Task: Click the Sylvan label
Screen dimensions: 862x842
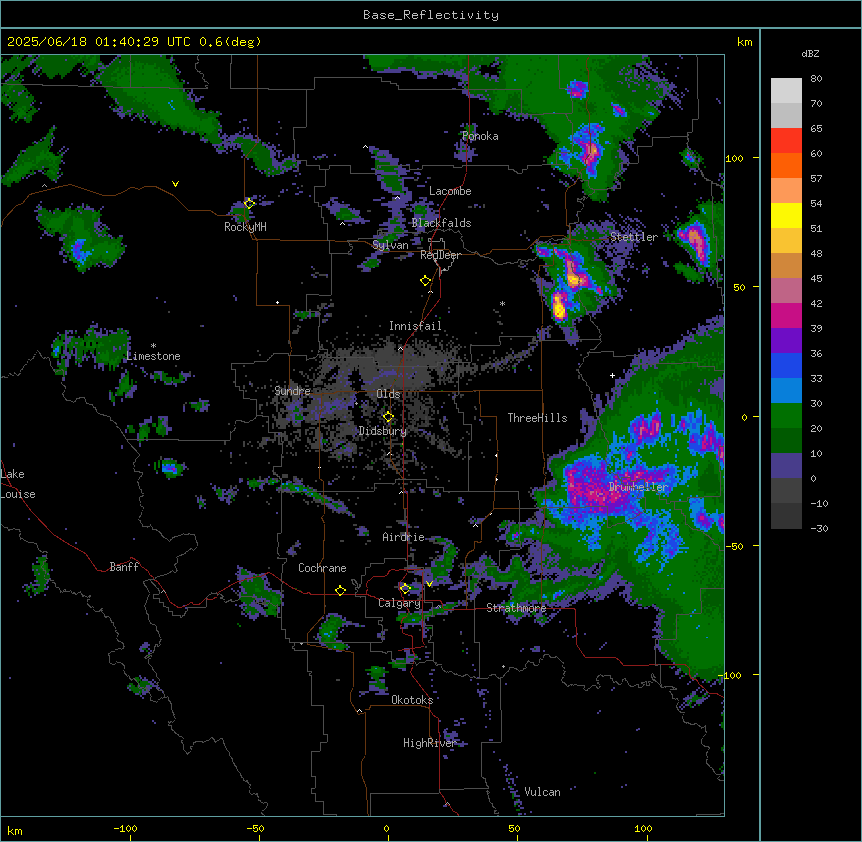Action: point(390,245)
